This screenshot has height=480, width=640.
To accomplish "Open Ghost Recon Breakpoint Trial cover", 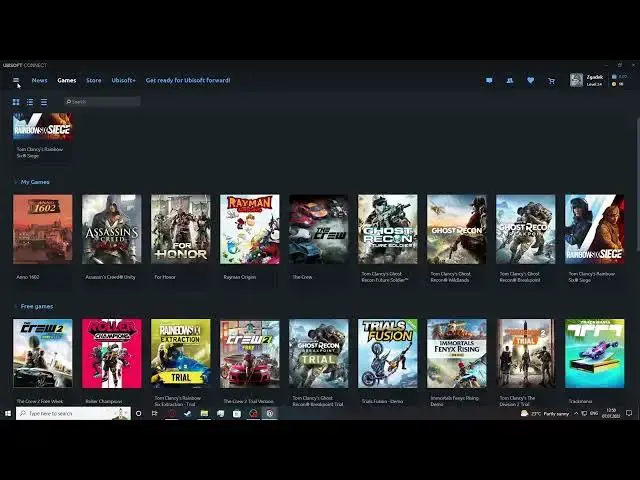I will [x=319, y=353].
